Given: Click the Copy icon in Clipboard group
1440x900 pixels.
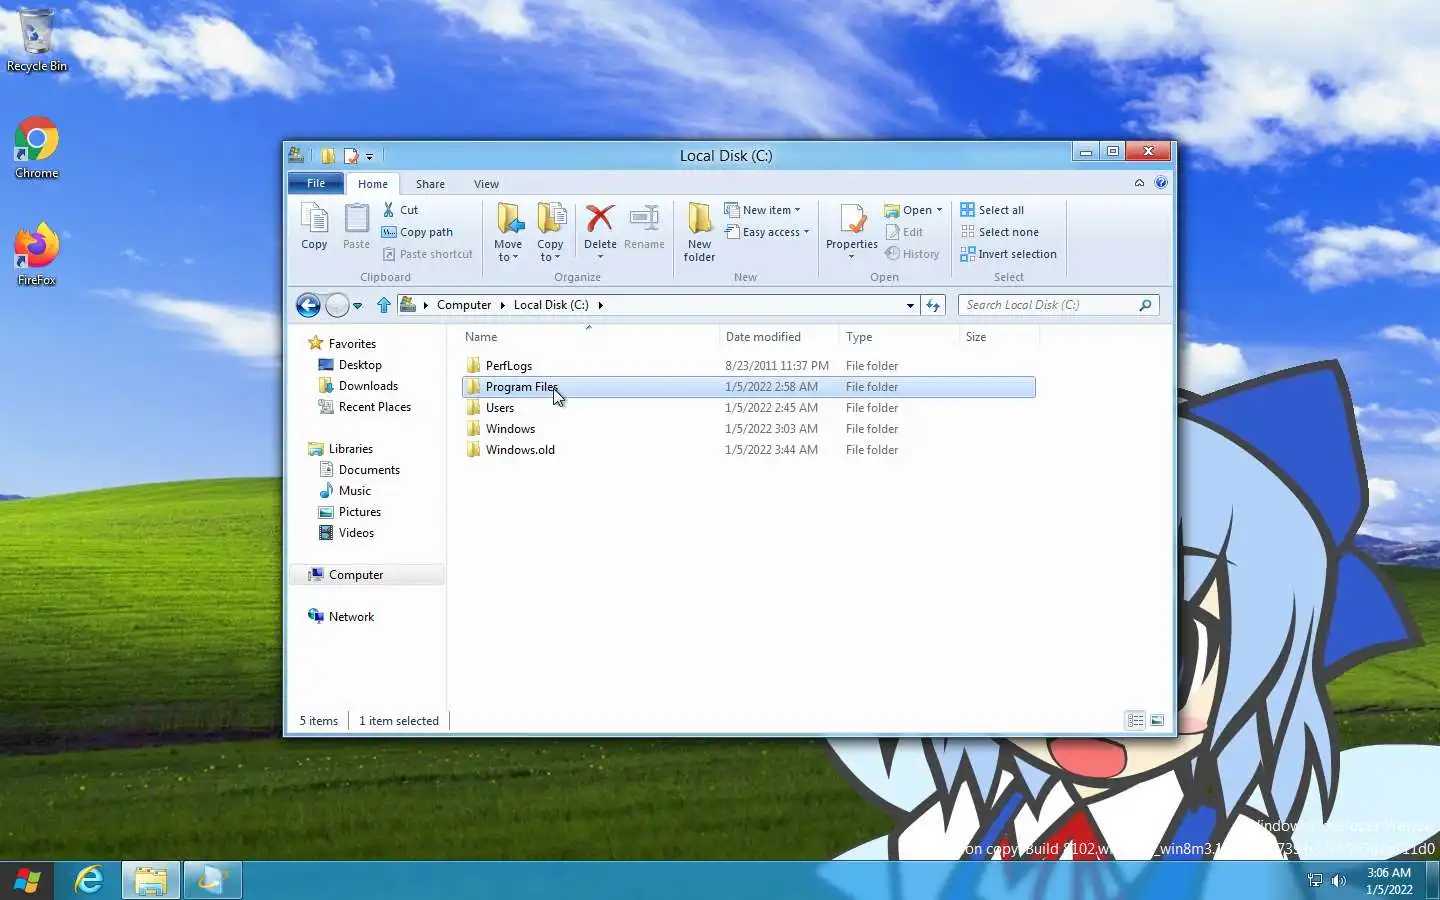Looking at the screenshot, I should click(314, 218).
